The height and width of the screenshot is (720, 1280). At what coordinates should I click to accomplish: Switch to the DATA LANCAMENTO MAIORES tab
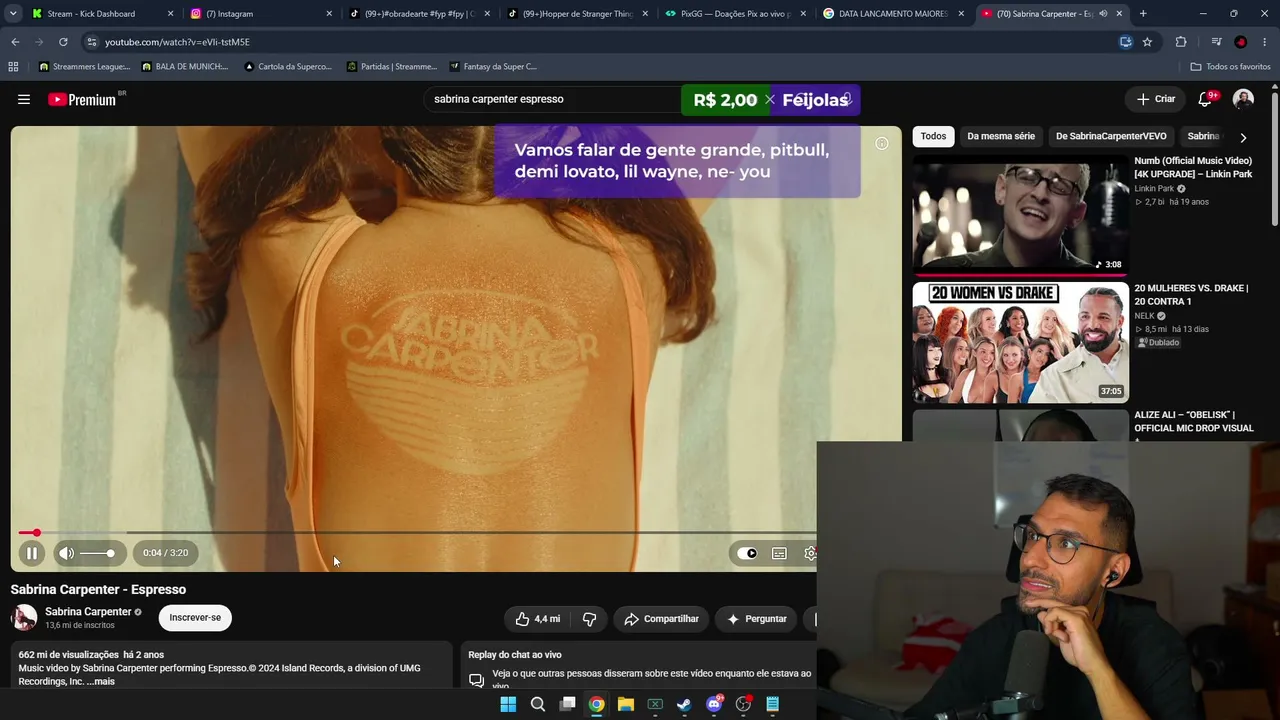892,14
